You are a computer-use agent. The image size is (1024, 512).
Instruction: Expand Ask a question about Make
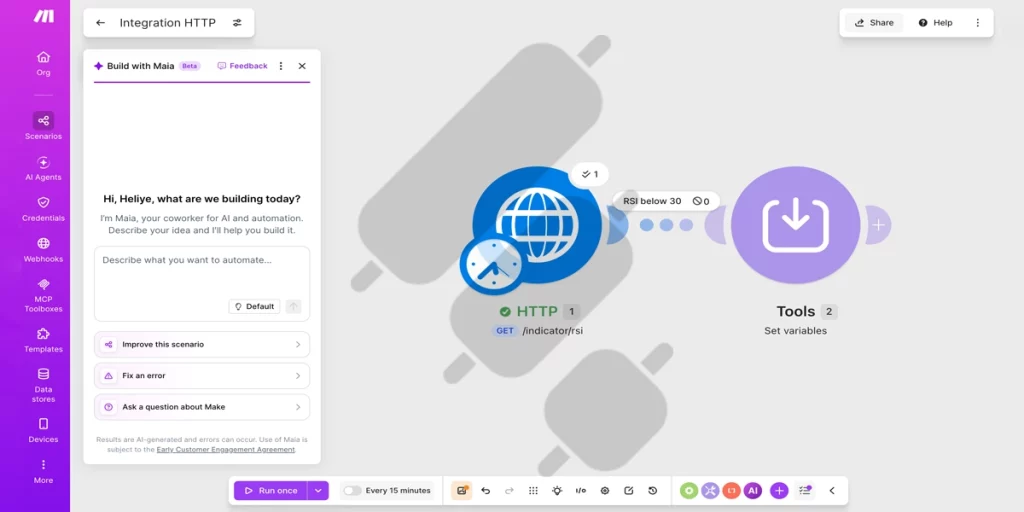point(202,407)
